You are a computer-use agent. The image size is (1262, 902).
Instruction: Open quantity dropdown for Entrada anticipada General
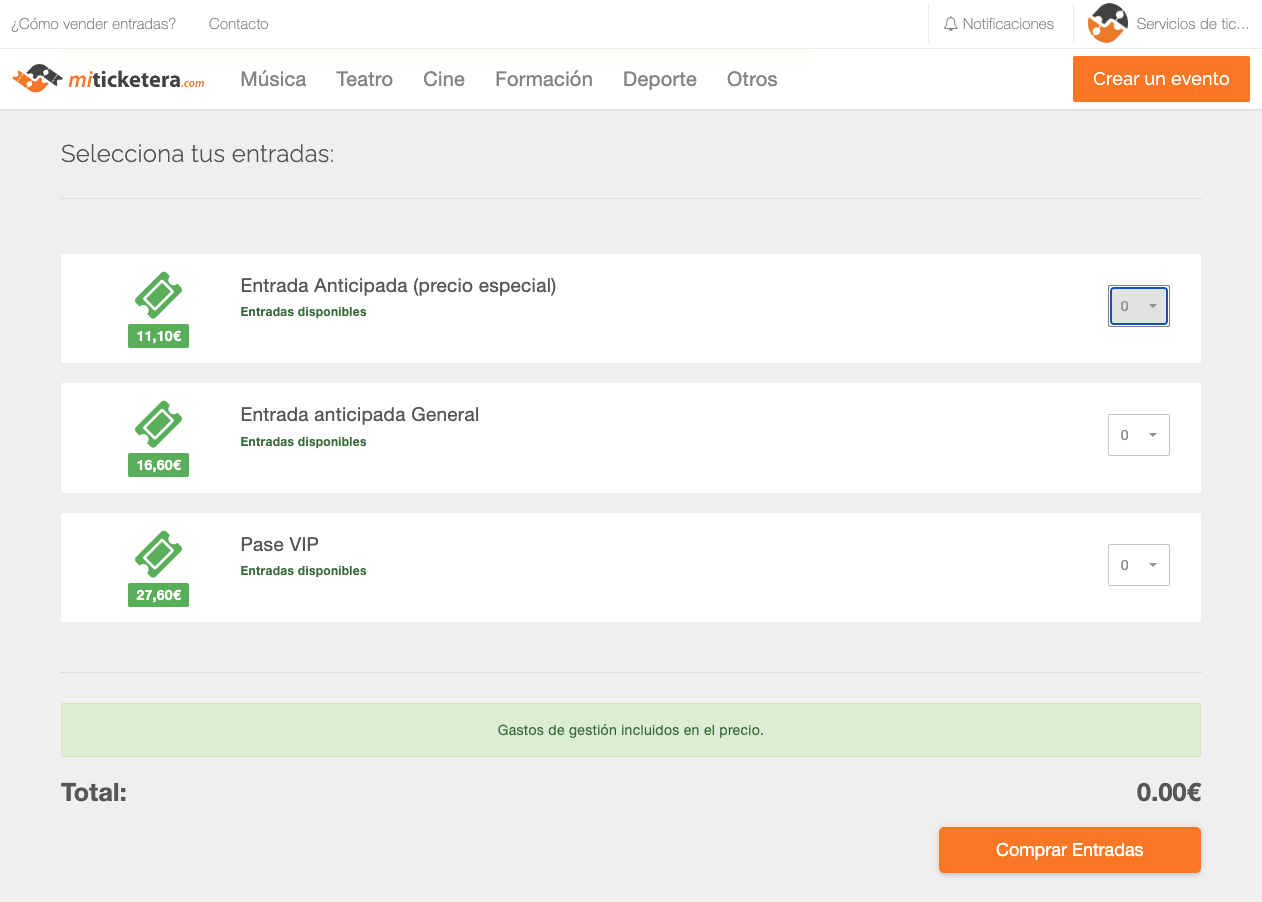tap(1138, 435)
